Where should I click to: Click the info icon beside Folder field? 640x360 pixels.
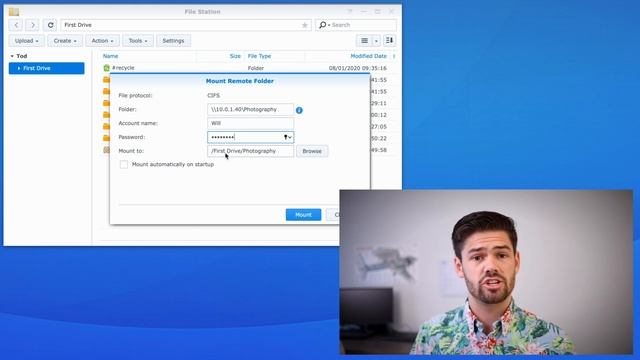pos(299,110)
